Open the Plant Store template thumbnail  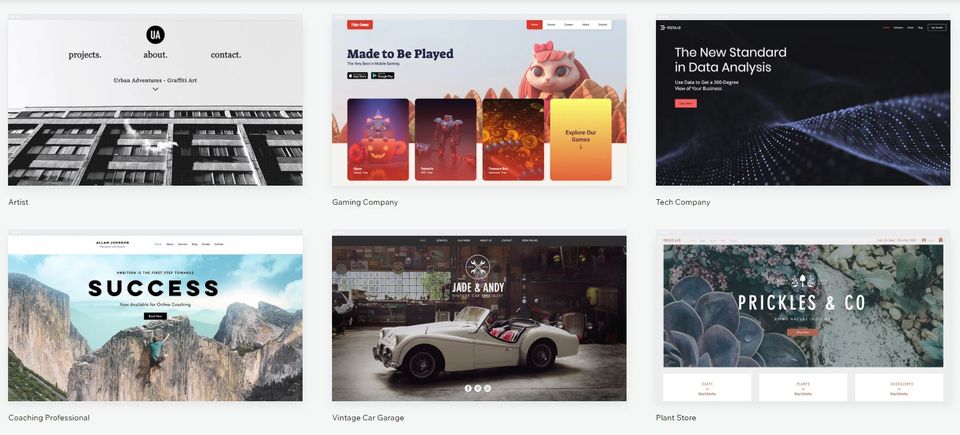coord(803,316)
